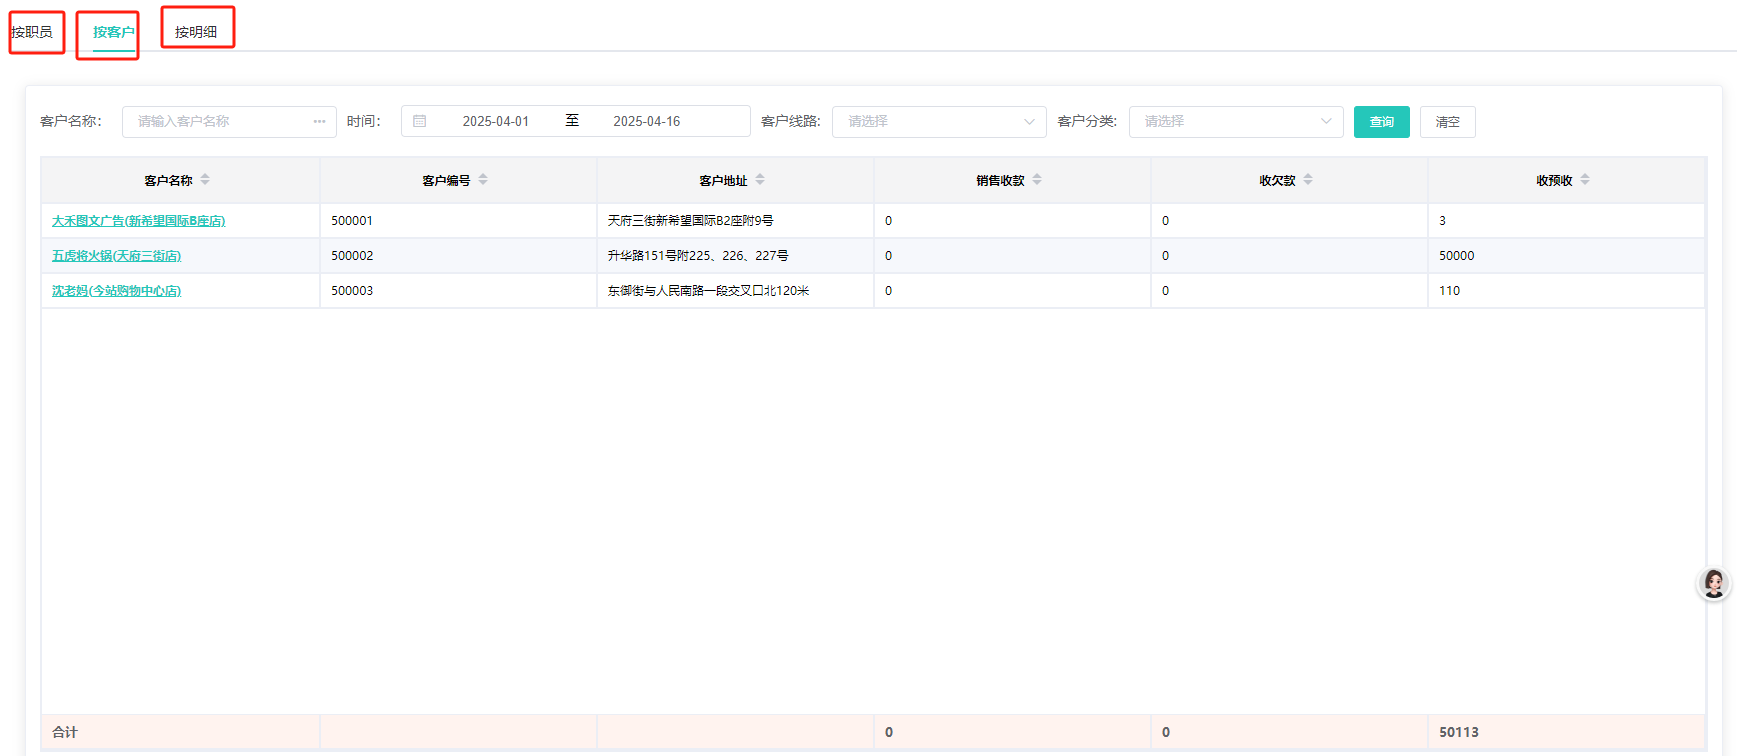Sort by 客户编号 column sort icon

[x=483, y=180]
